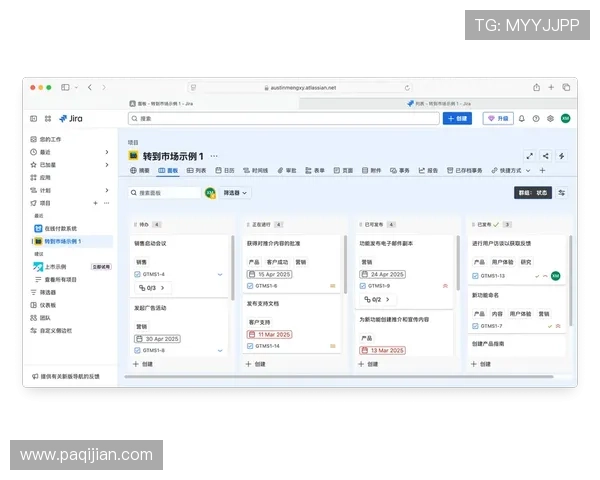600x480 pixels.
Task: Go back in Safari
Action: [x=90, y=87]
